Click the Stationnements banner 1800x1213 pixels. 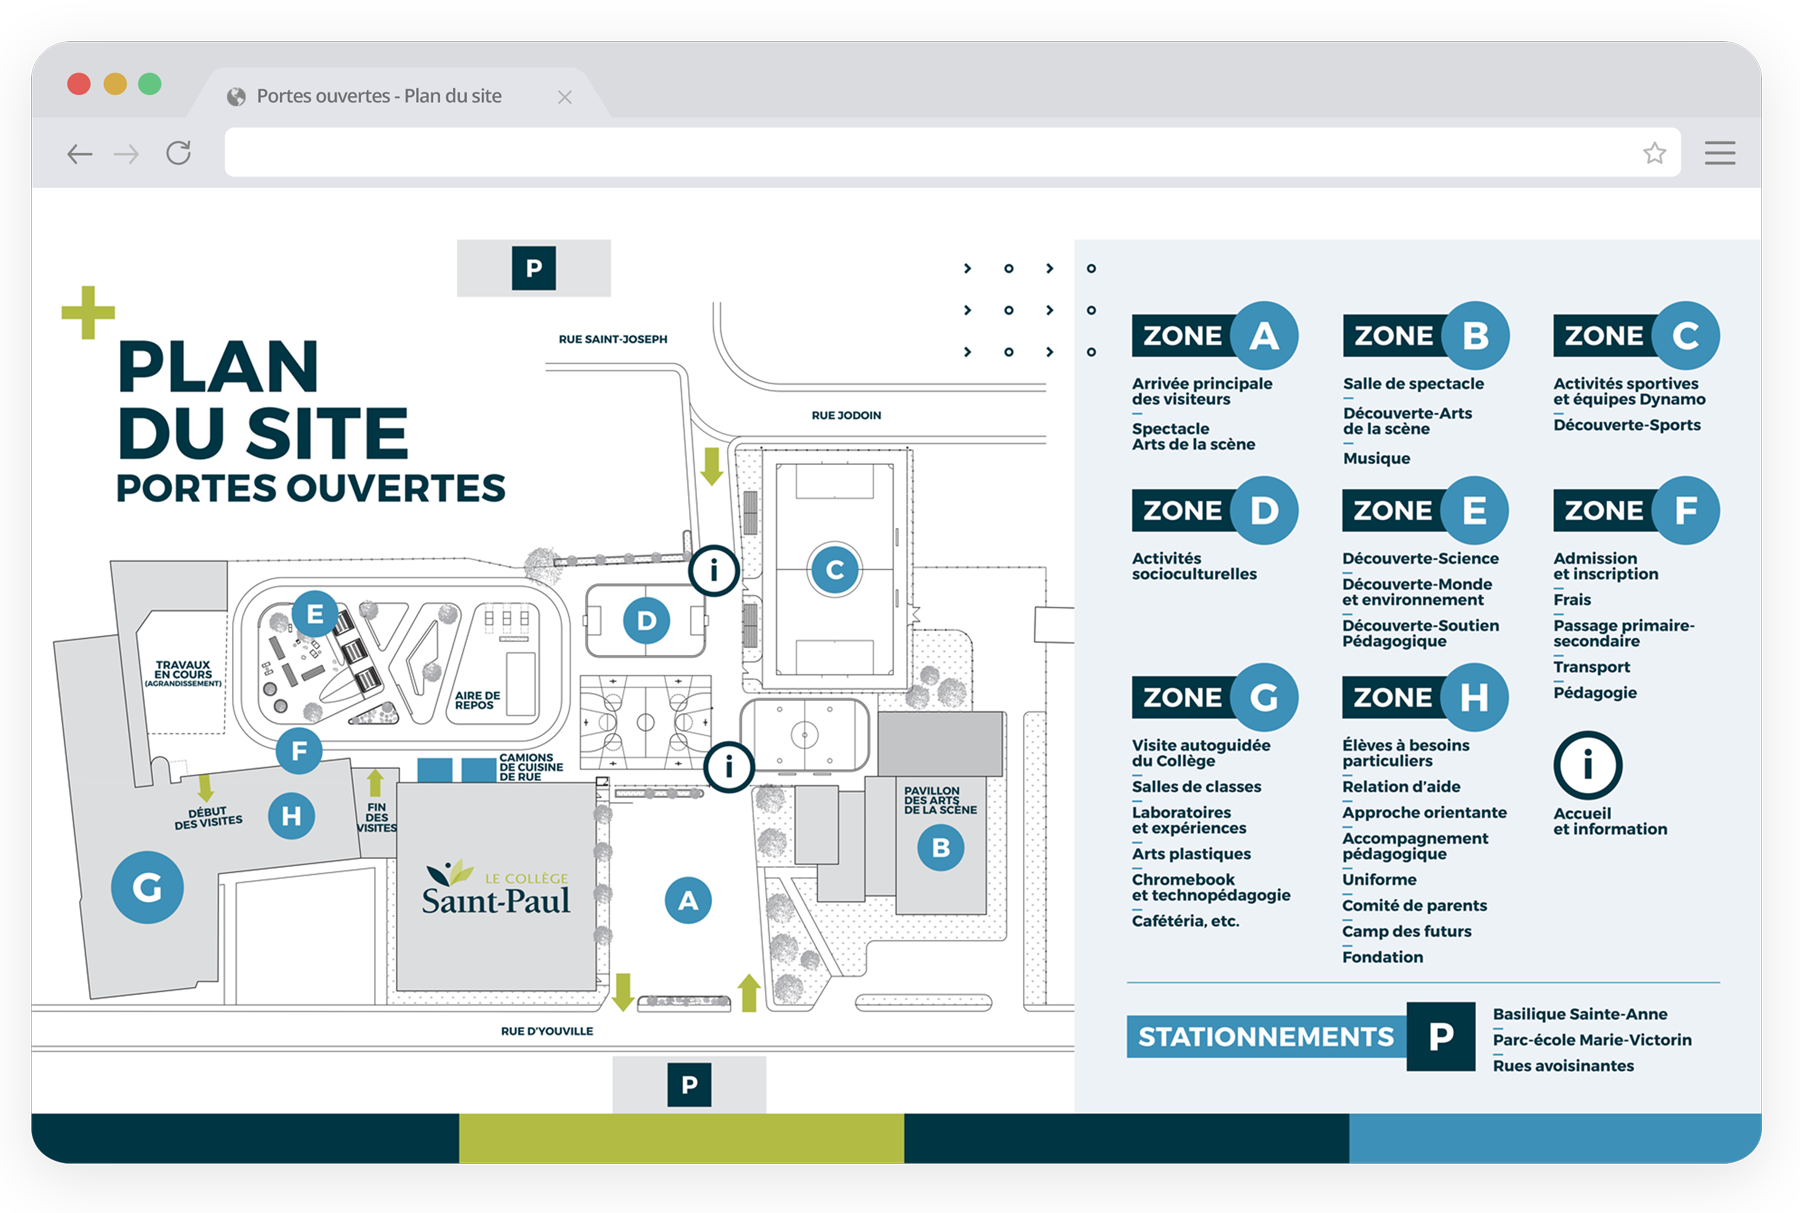click(1266, 1037)
